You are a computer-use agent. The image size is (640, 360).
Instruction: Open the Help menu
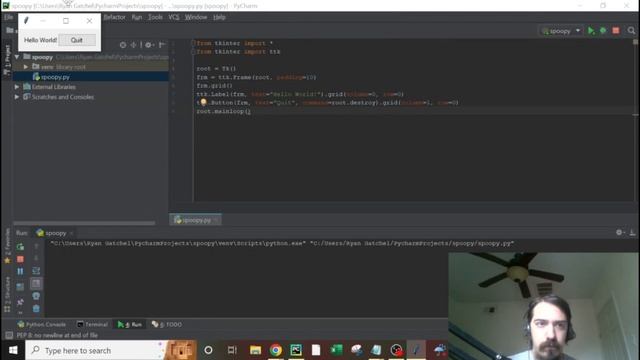coord(219,17)
